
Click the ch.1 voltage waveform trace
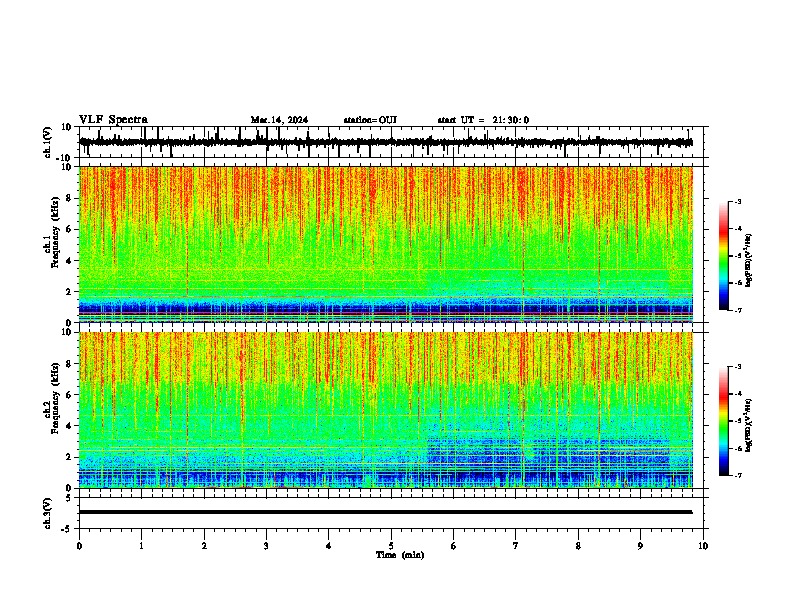click(386, 142)
